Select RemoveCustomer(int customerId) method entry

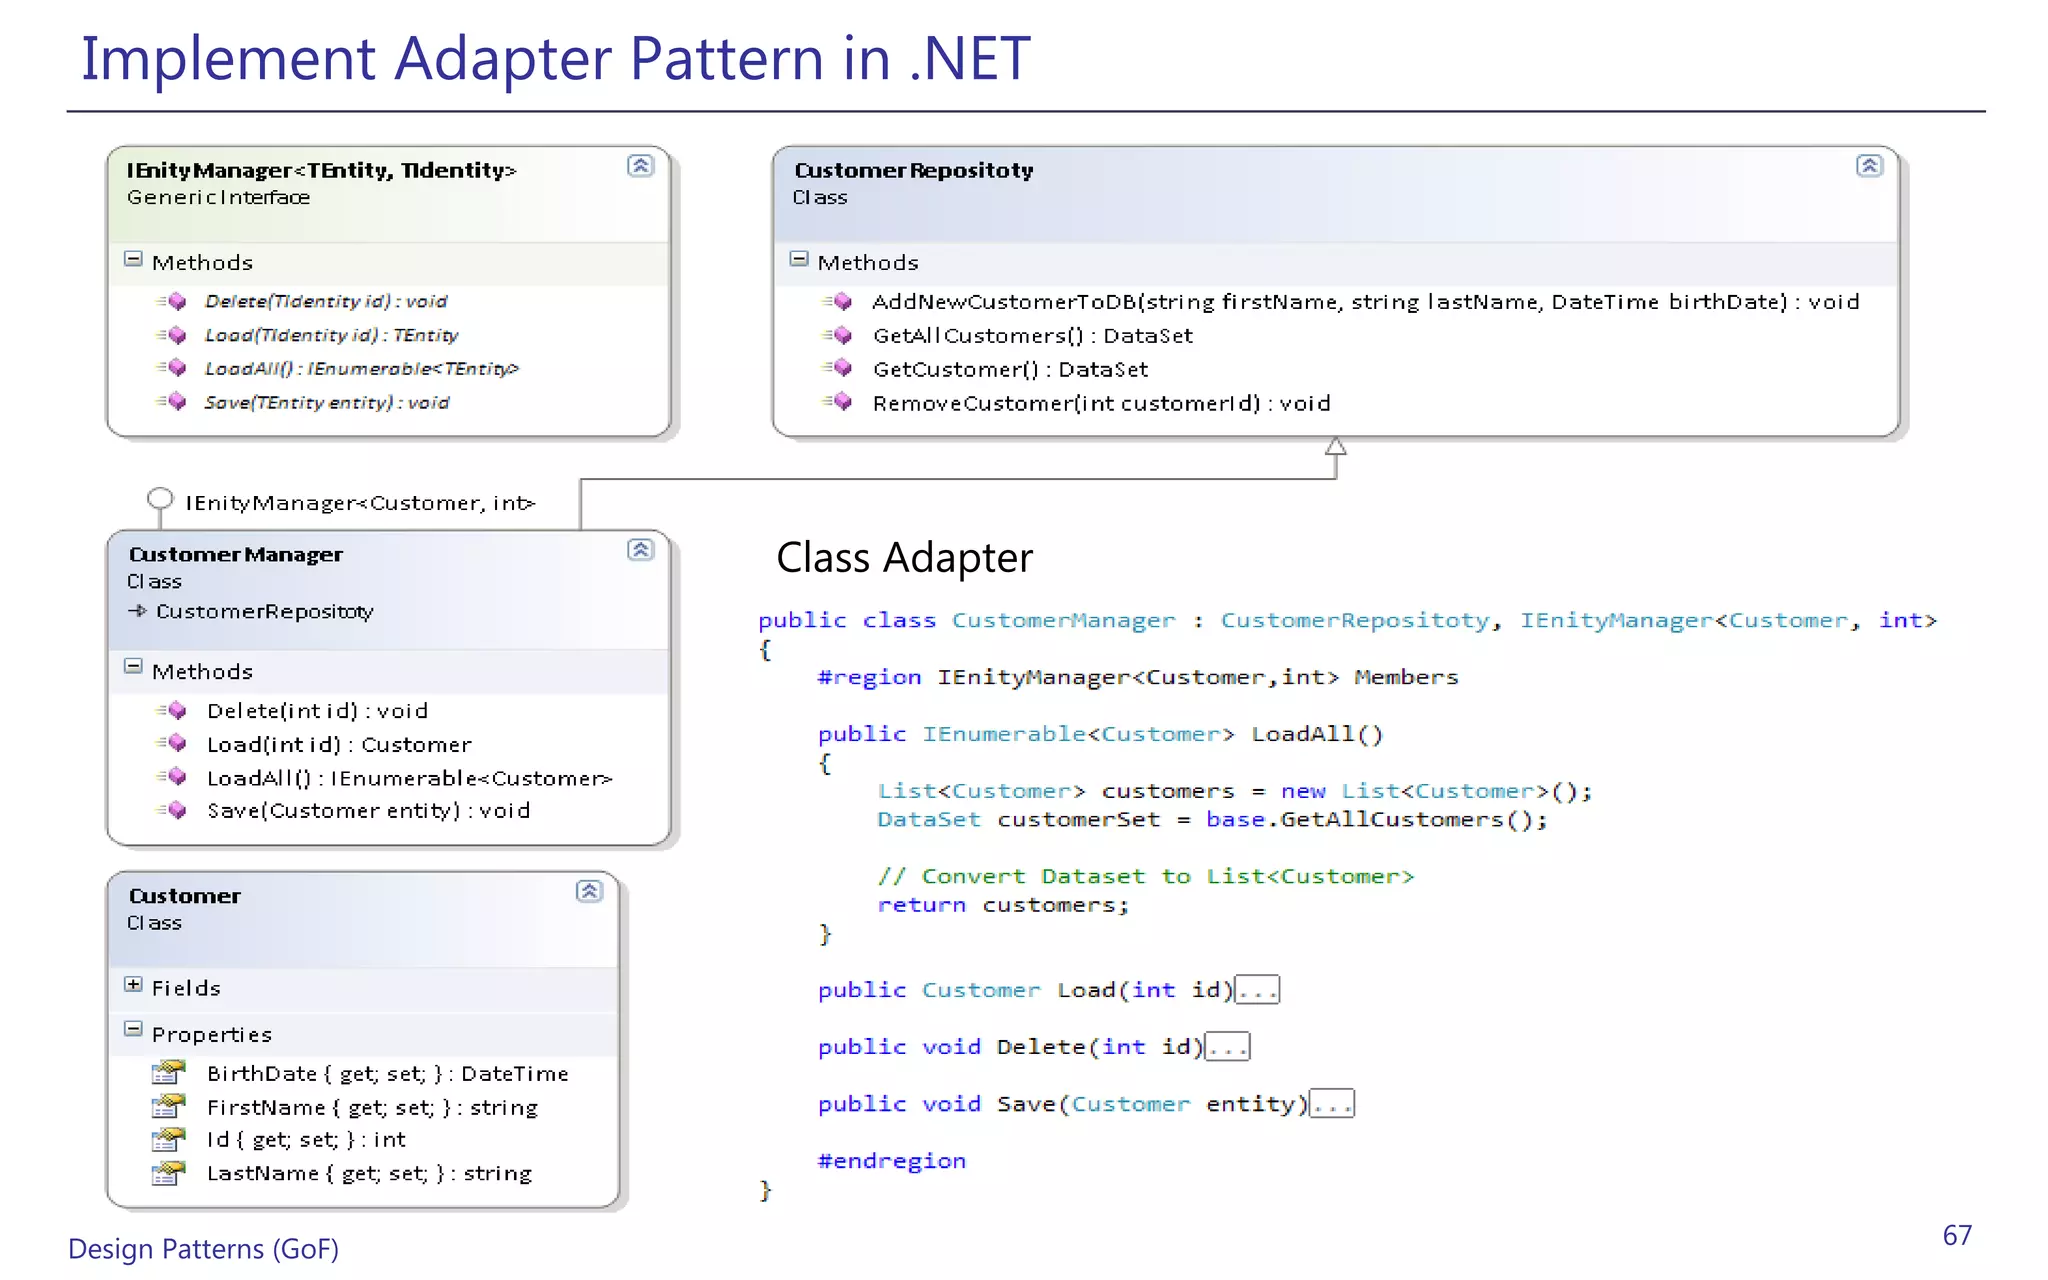click(1100, 403)
